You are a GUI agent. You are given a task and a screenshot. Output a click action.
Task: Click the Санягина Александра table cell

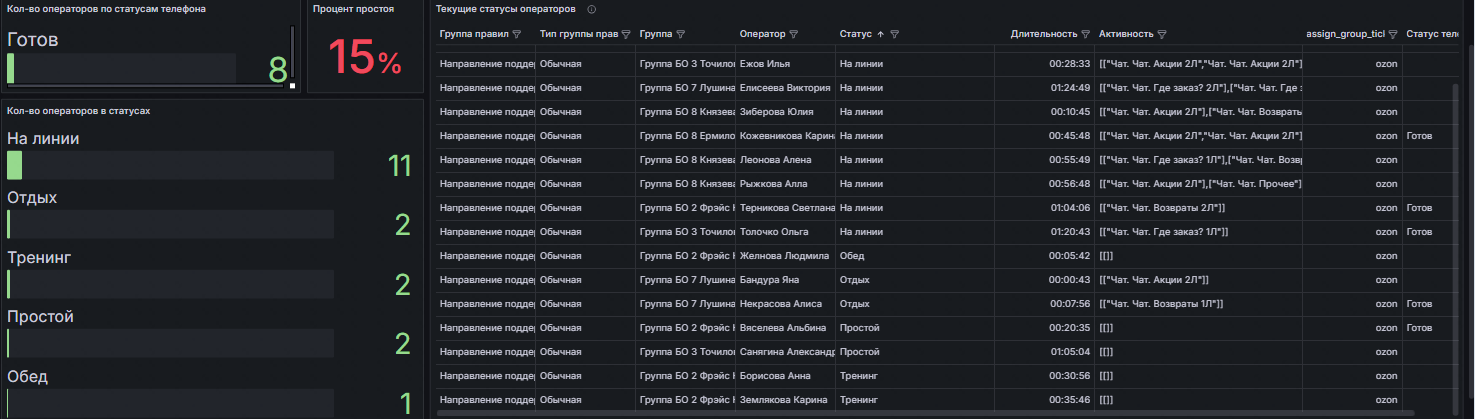[786, 352]
